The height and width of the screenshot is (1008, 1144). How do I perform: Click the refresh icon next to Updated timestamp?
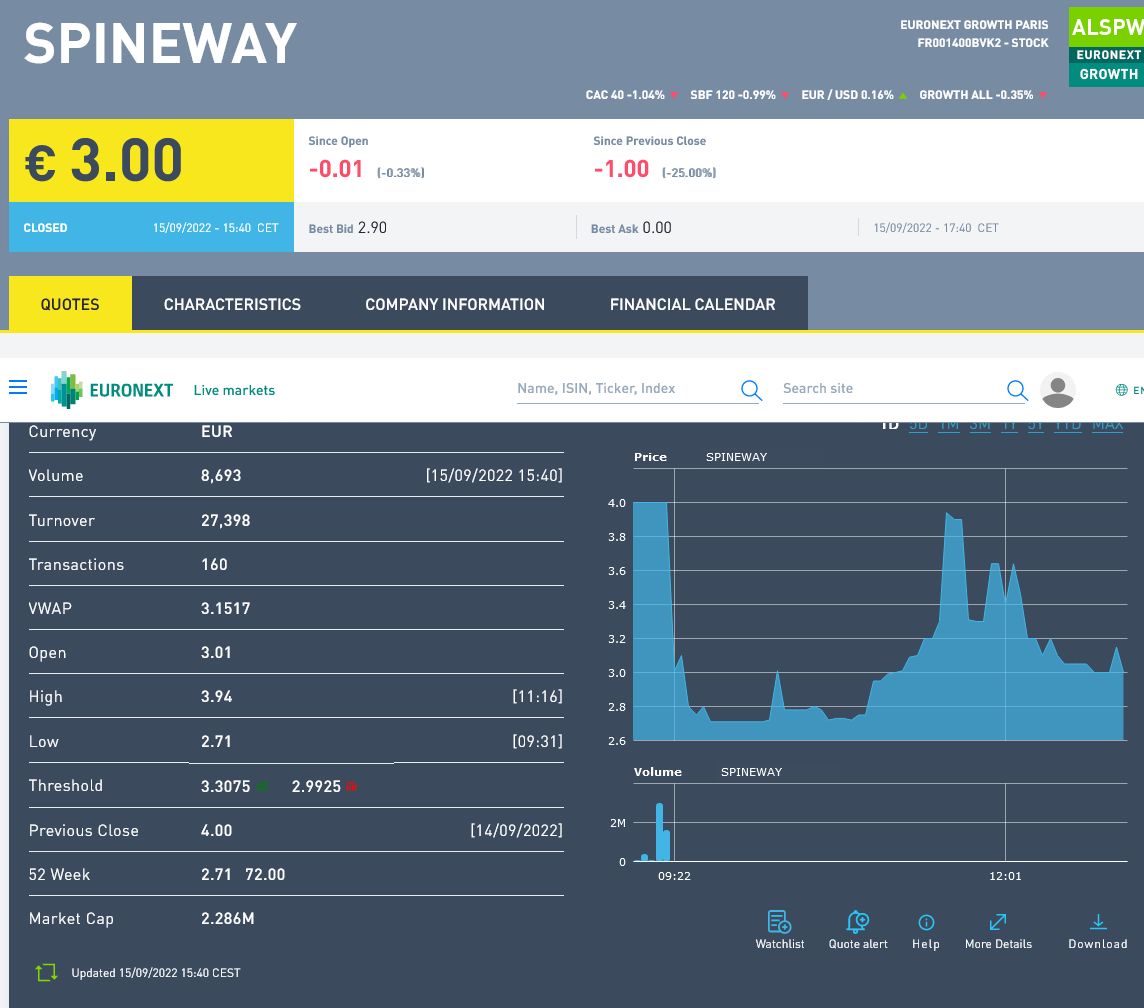pos(46,971)
